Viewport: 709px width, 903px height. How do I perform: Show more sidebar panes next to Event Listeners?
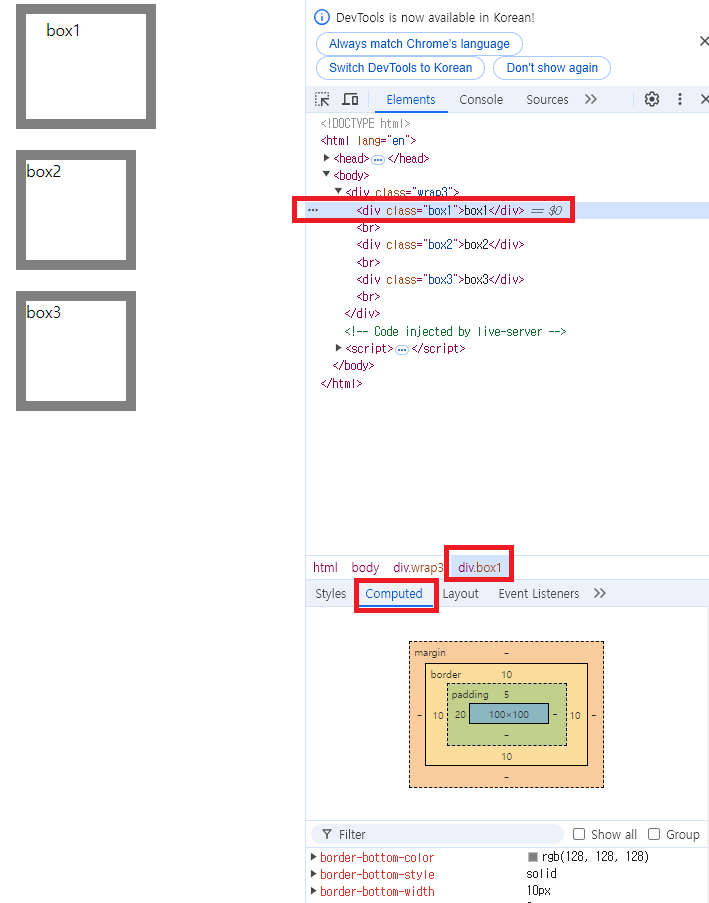point(600,593)
